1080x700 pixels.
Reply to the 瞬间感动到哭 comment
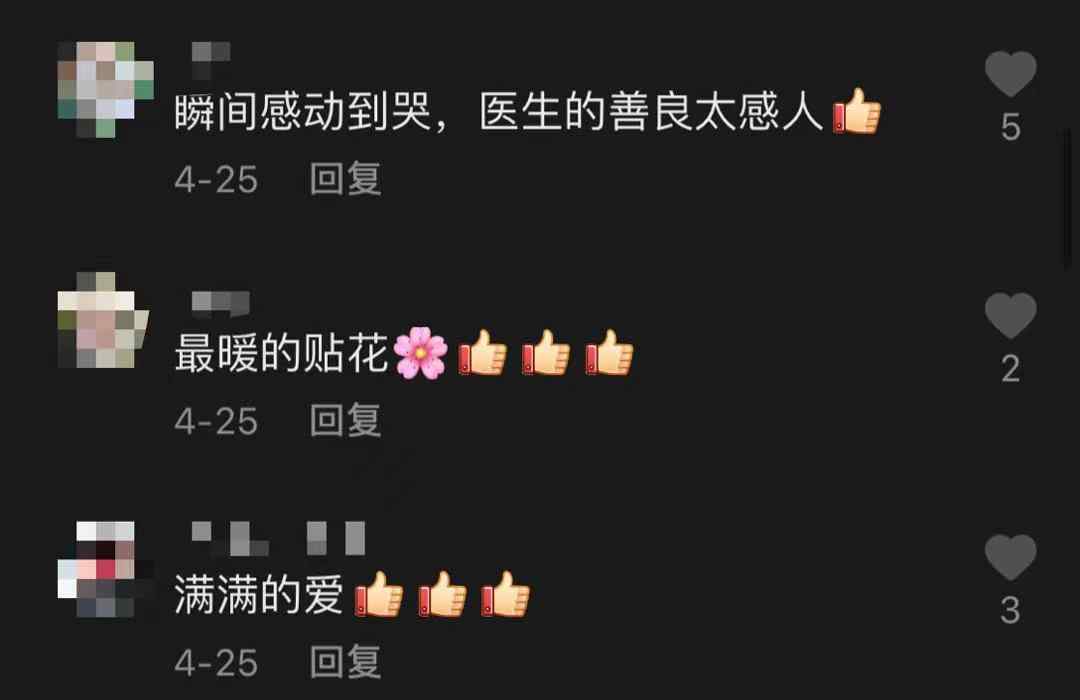point(345,179)
